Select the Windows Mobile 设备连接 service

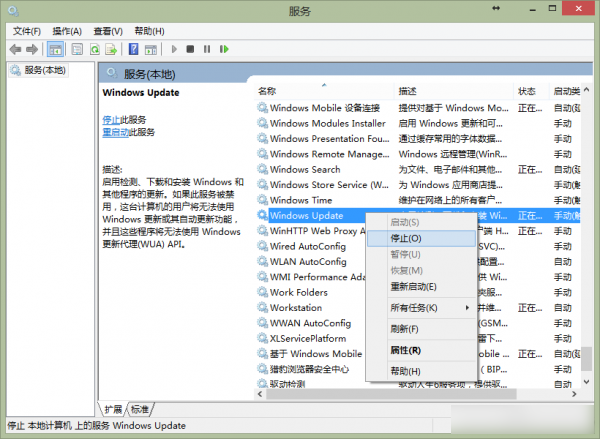[418, 108]
